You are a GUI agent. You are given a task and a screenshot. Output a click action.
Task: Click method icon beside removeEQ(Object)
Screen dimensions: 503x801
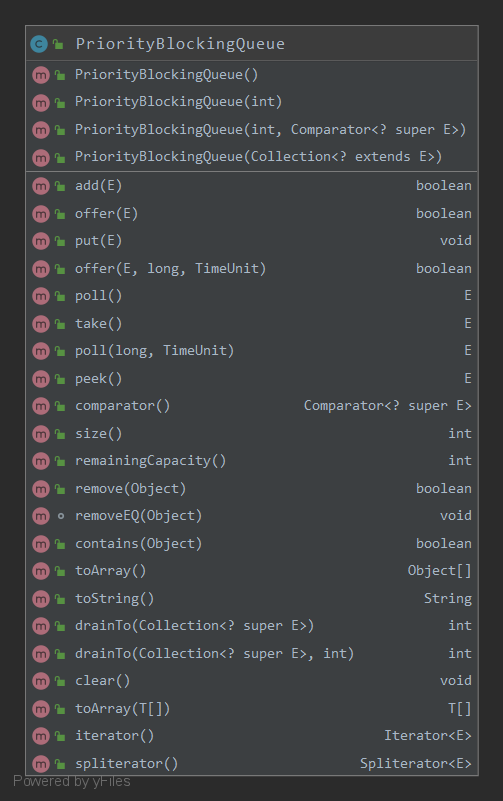tap(40, 516)
